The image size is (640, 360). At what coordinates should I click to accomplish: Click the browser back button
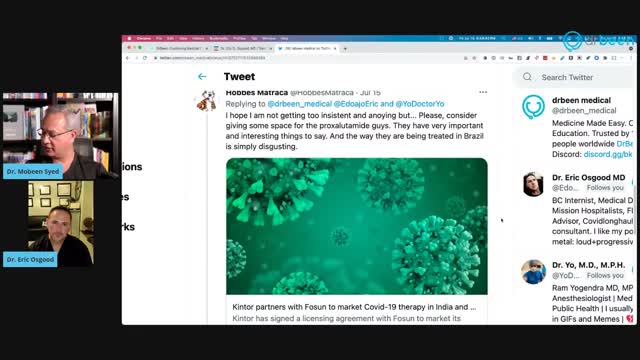tap(128, 58)
